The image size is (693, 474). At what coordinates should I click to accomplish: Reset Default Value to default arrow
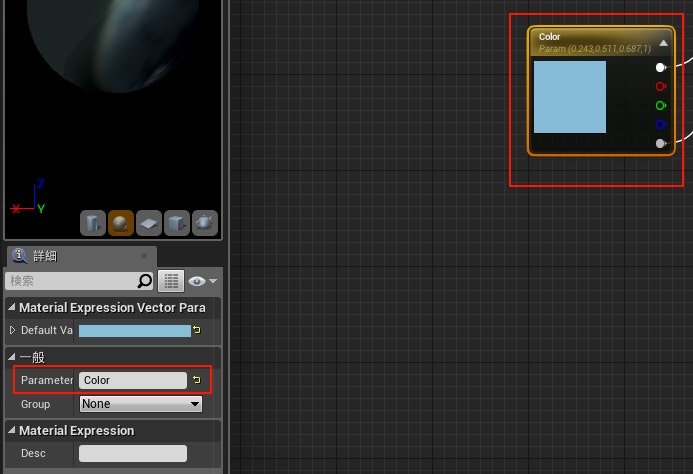[x=197, y=330]
